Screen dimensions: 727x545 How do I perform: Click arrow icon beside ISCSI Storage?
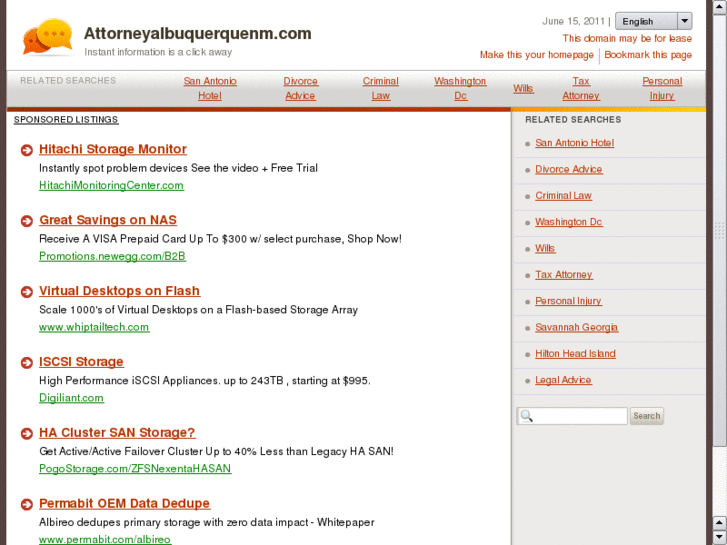pos(27,363)
